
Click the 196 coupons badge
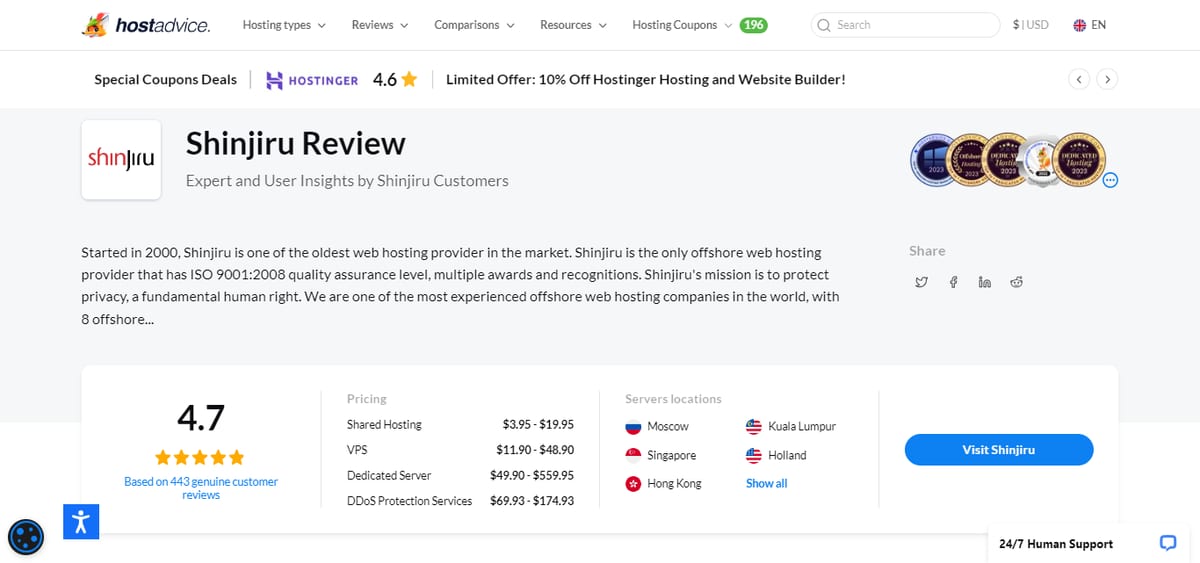[754, 25]
